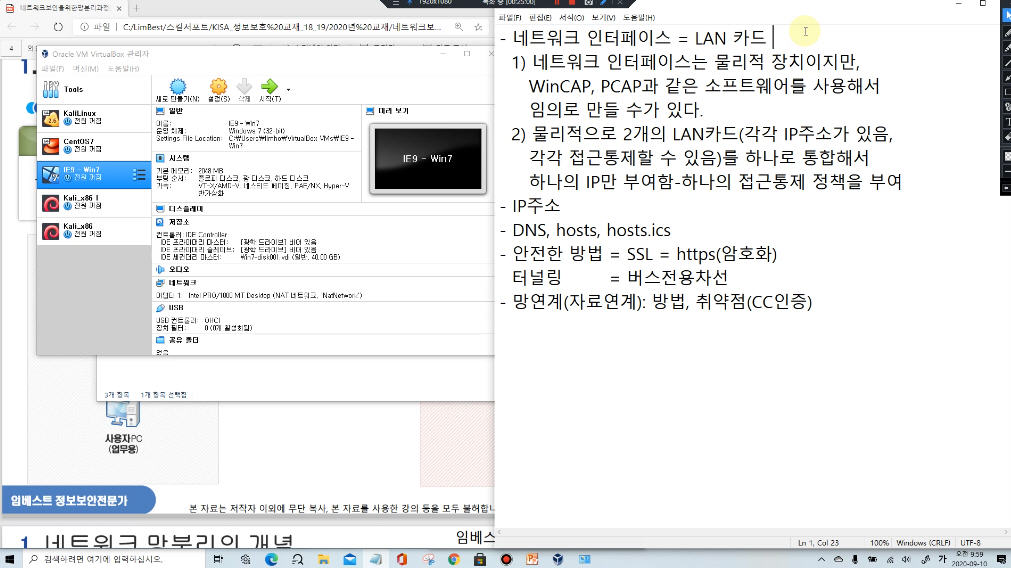Click bookmark star icon in address bar
This screenshot has width=1011, height=568.
(478, 27)
